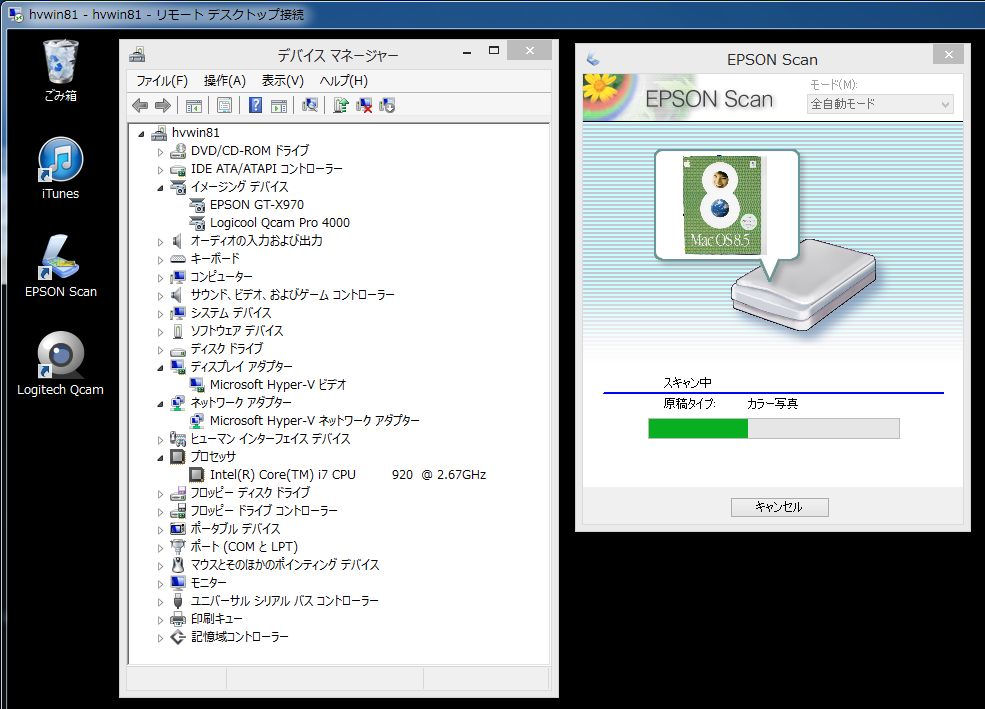
Task: Collapse ネットワーク アダプター category
Action: pyautogui.click(x=160, y=404)
